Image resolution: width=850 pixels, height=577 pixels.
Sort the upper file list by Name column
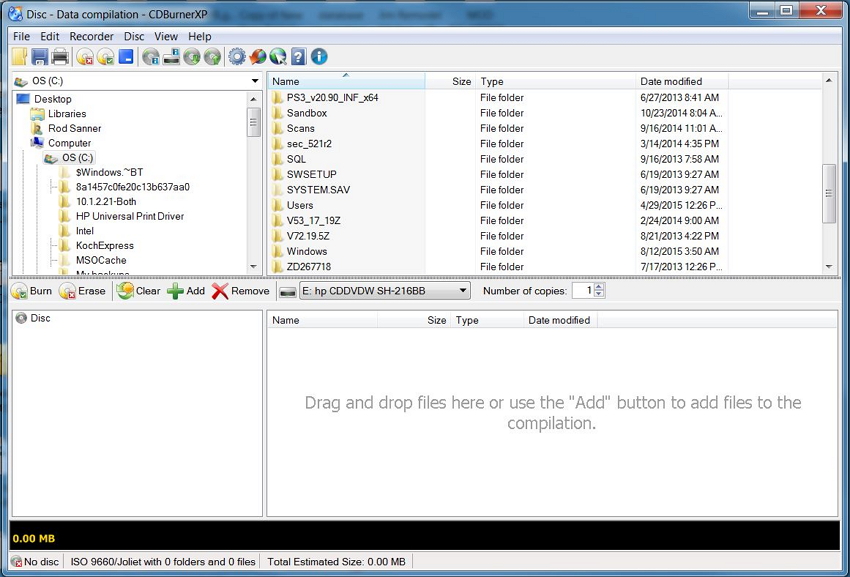pyautogui.click(x=346, y=81)
